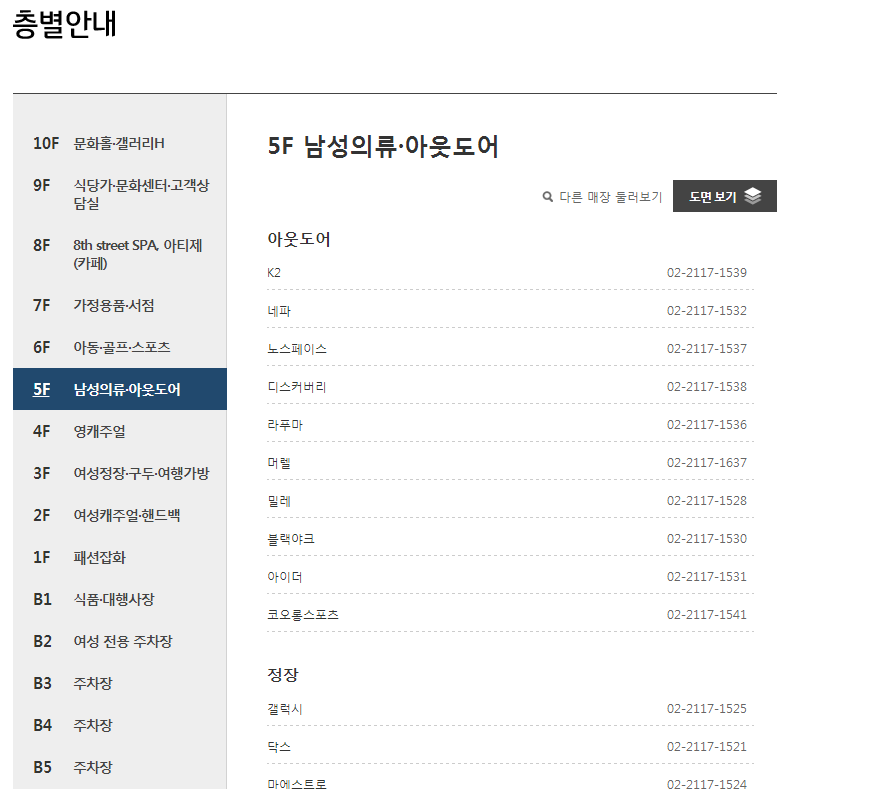Image resolution: width=888 pixels, height=789 pixels.
Task: Click the 라푸마 store name
Action: pos(285,424)
